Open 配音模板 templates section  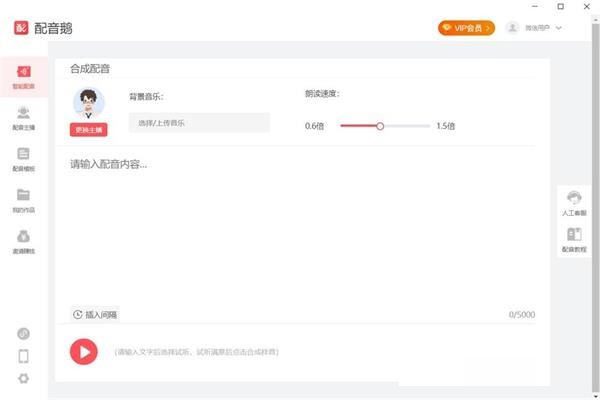(23, 159)
